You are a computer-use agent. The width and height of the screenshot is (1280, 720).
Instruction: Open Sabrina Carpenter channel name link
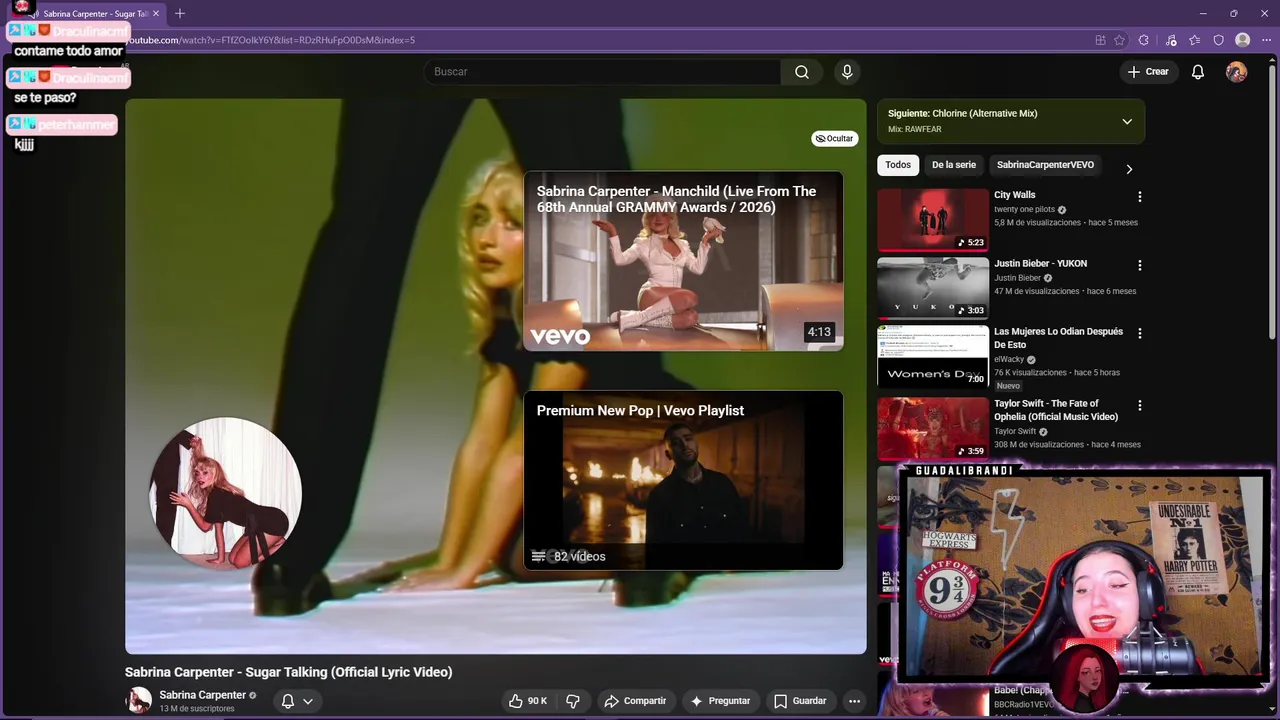coord(202,695)
